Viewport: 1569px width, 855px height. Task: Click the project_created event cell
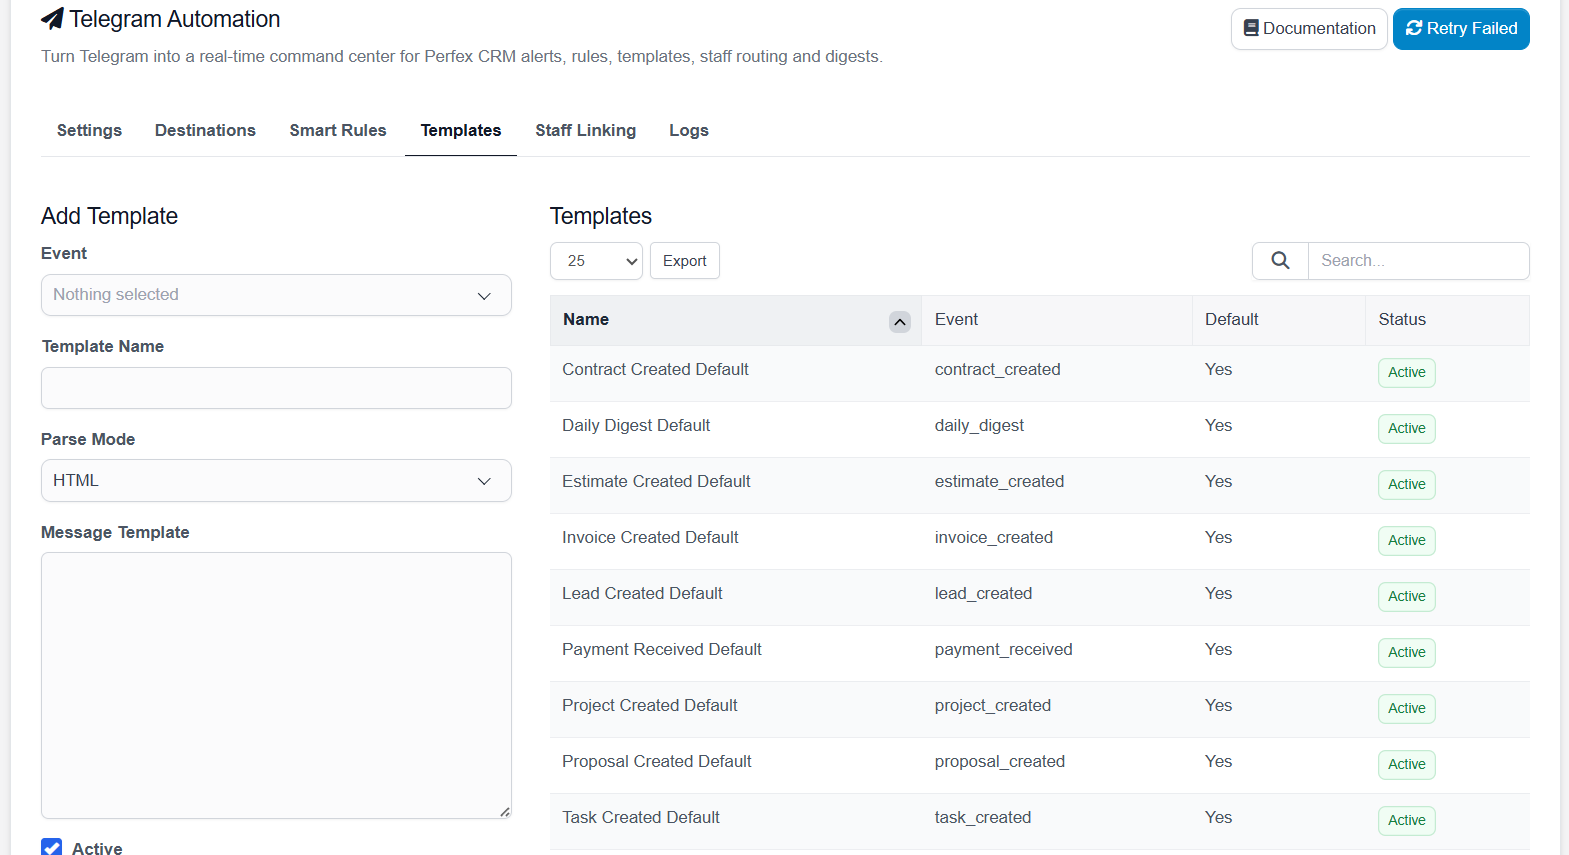993,706
